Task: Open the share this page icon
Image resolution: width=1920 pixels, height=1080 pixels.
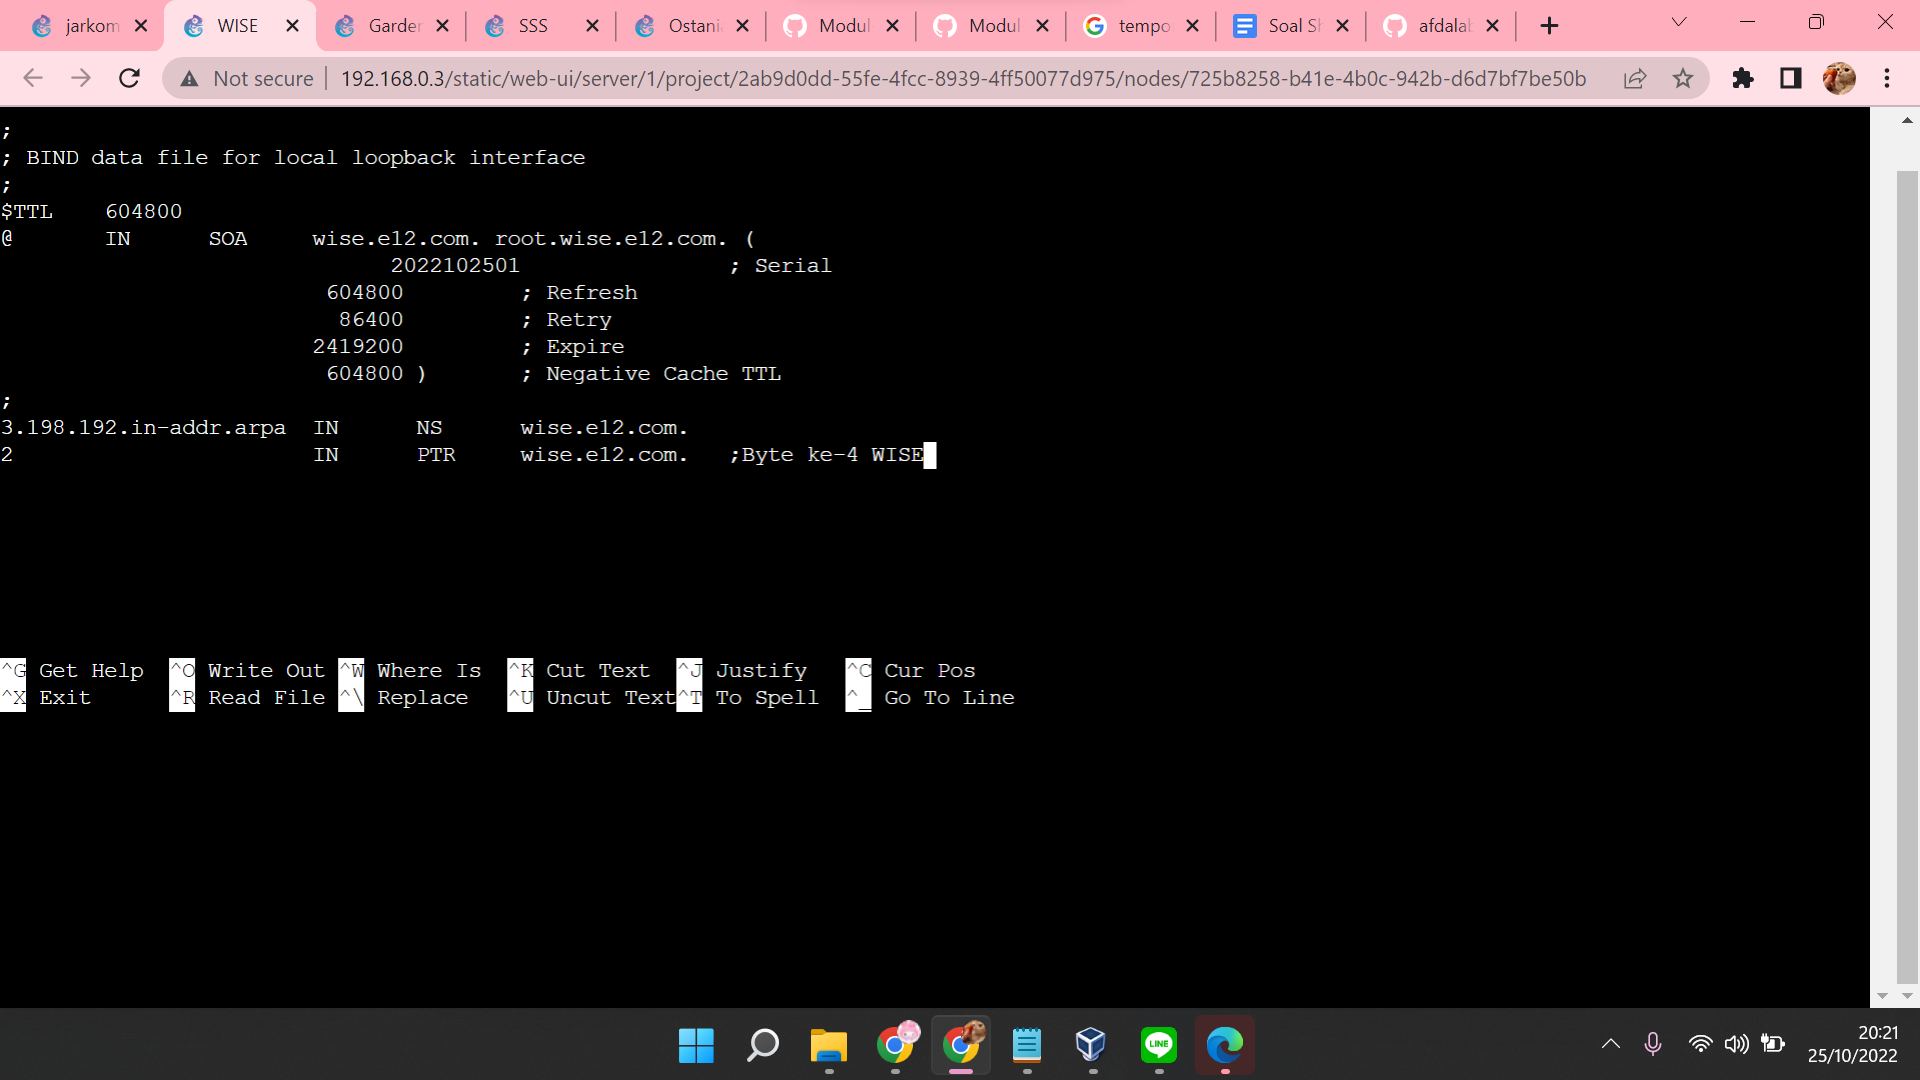Action: tap(1635, 78)
